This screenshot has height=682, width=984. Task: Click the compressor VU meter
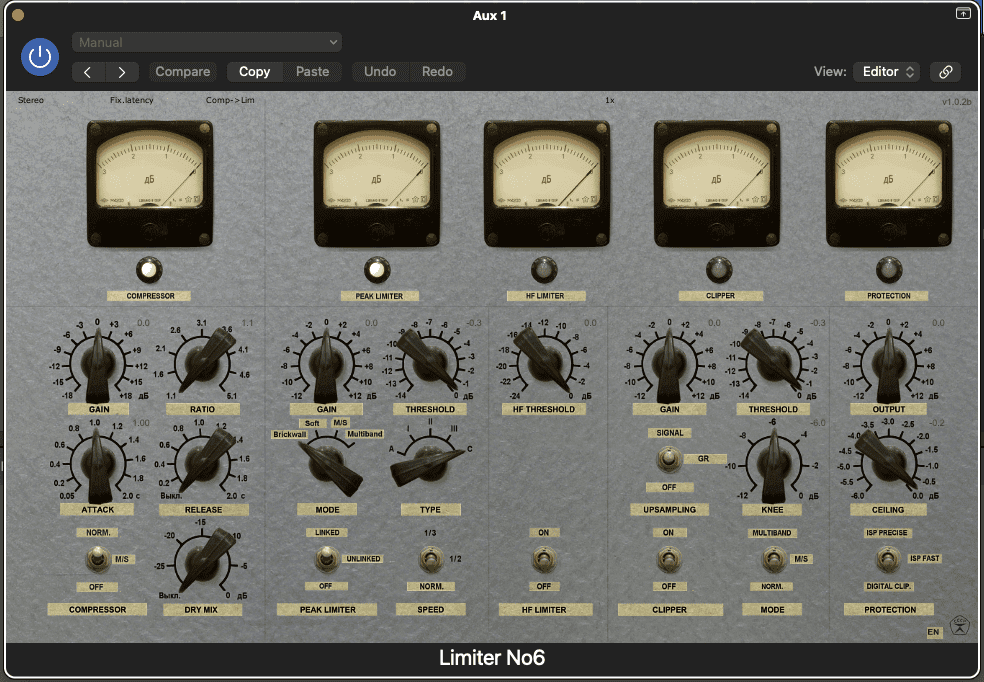coord(149,183)
